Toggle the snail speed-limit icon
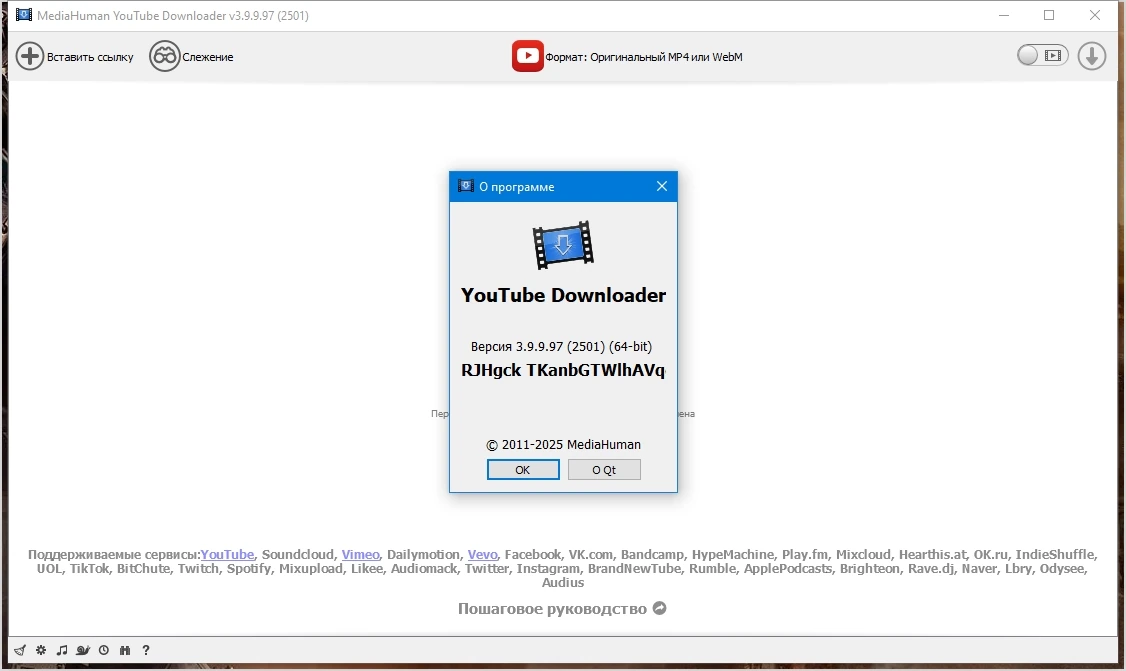Viewport: 1126px width, 671px height. pos(83,650)
